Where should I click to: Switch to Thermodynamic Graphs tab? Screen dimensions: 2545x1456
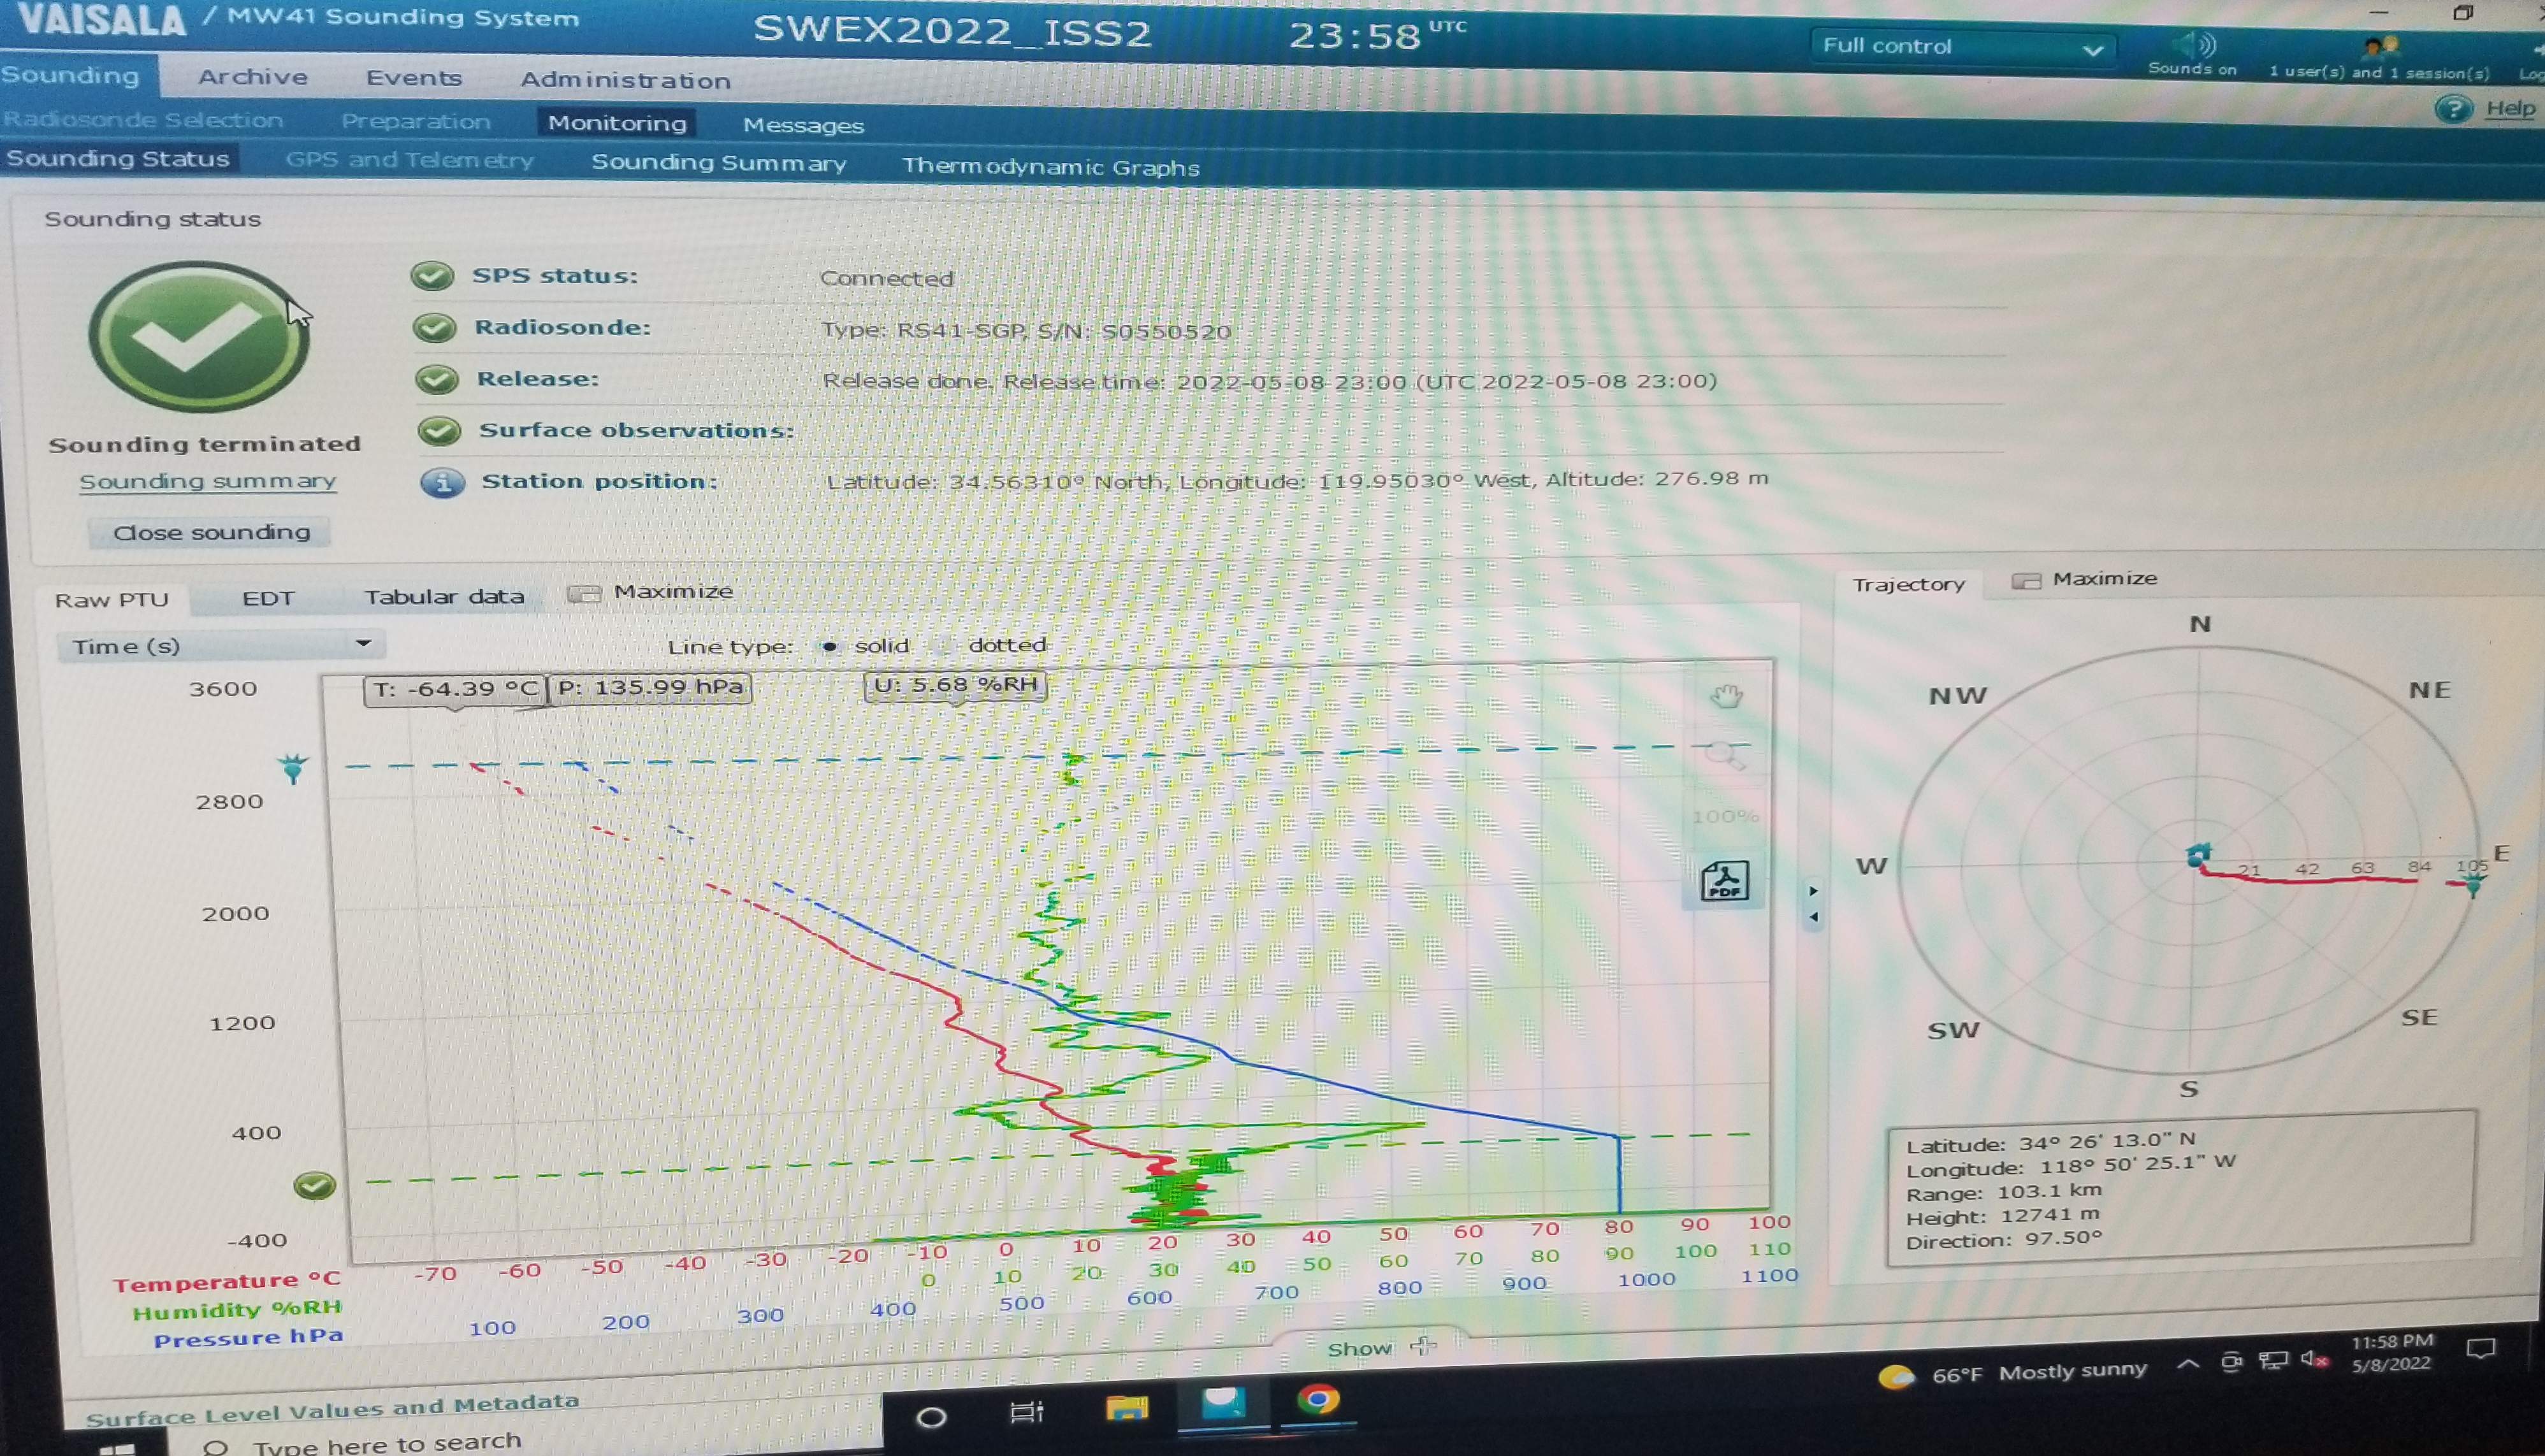click(x=1050, y=167)
